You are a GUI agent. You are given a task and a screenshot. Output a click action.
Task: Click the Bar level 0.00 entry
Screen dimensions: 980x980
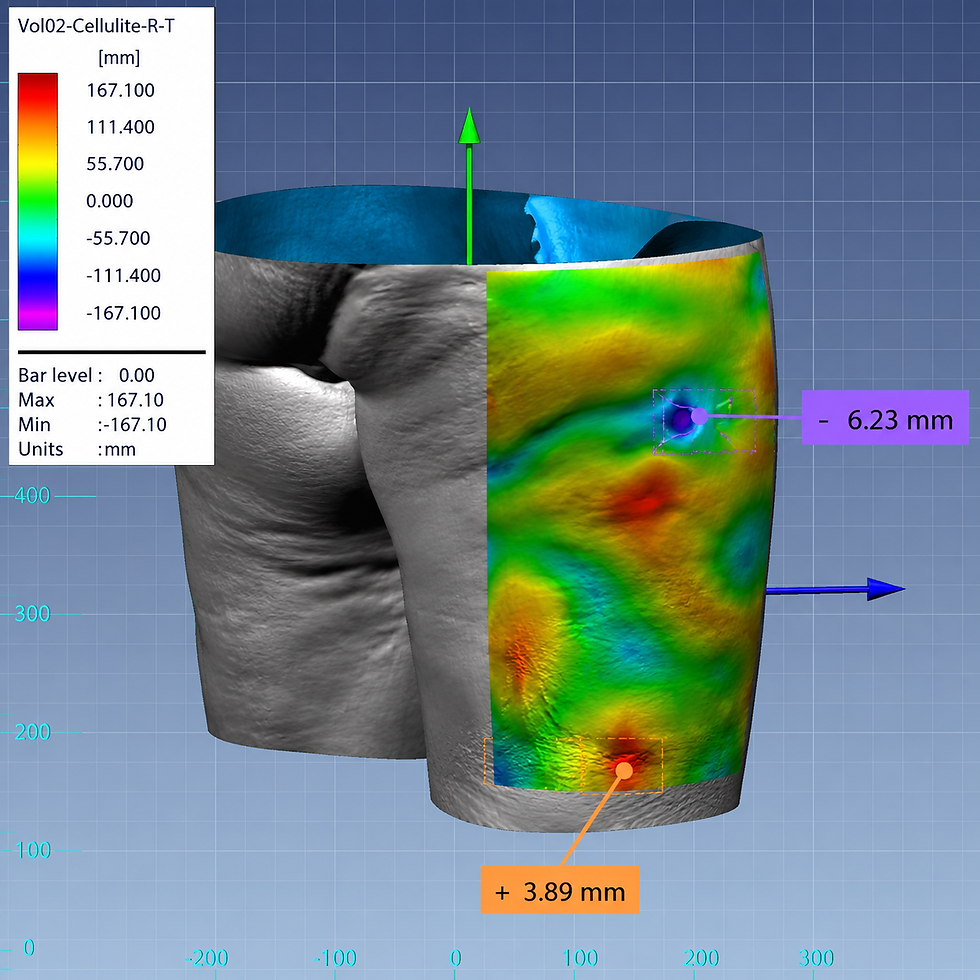pos(86,375)
